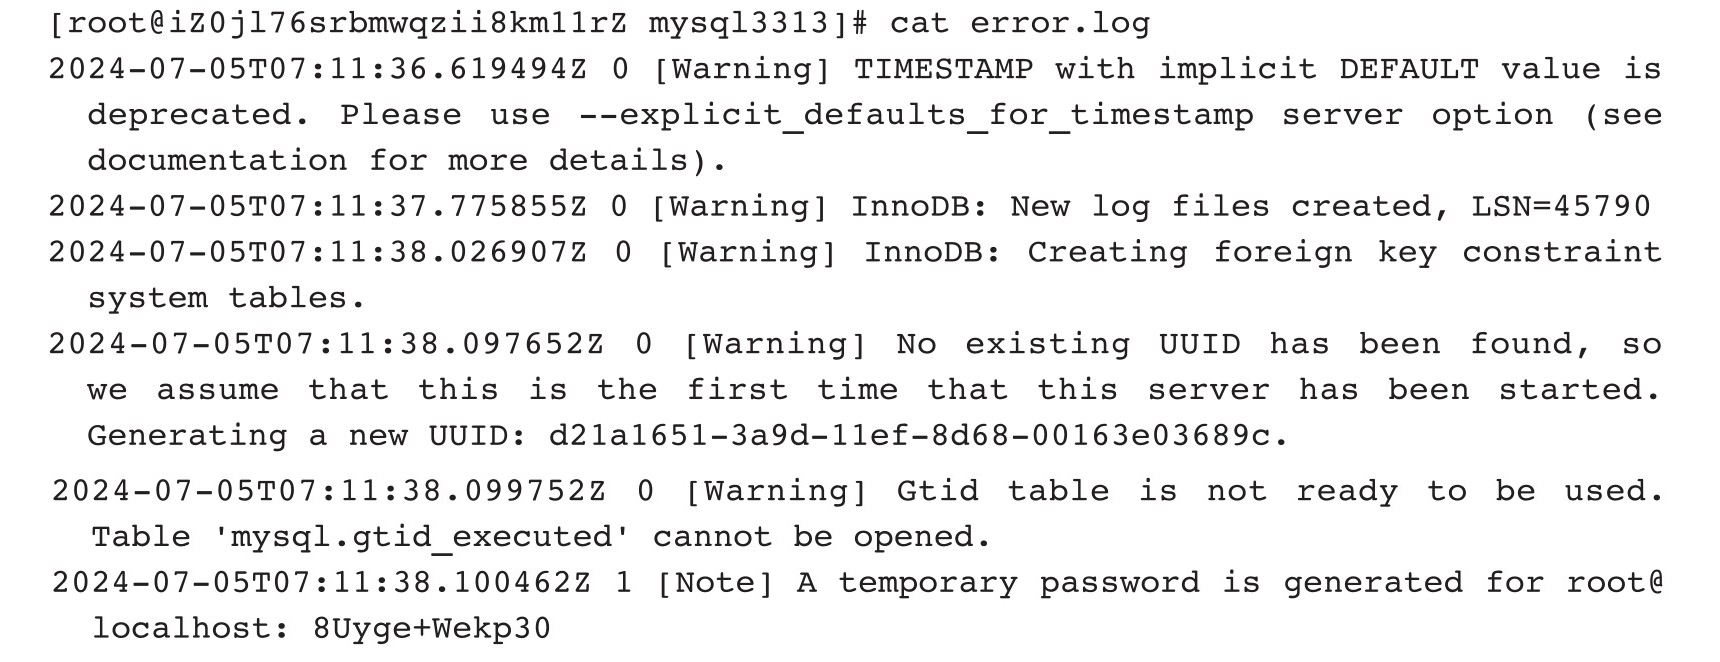Click the 07:11:37.775855Z timestamp
1720x662 pixels.
tap(318, 207)
